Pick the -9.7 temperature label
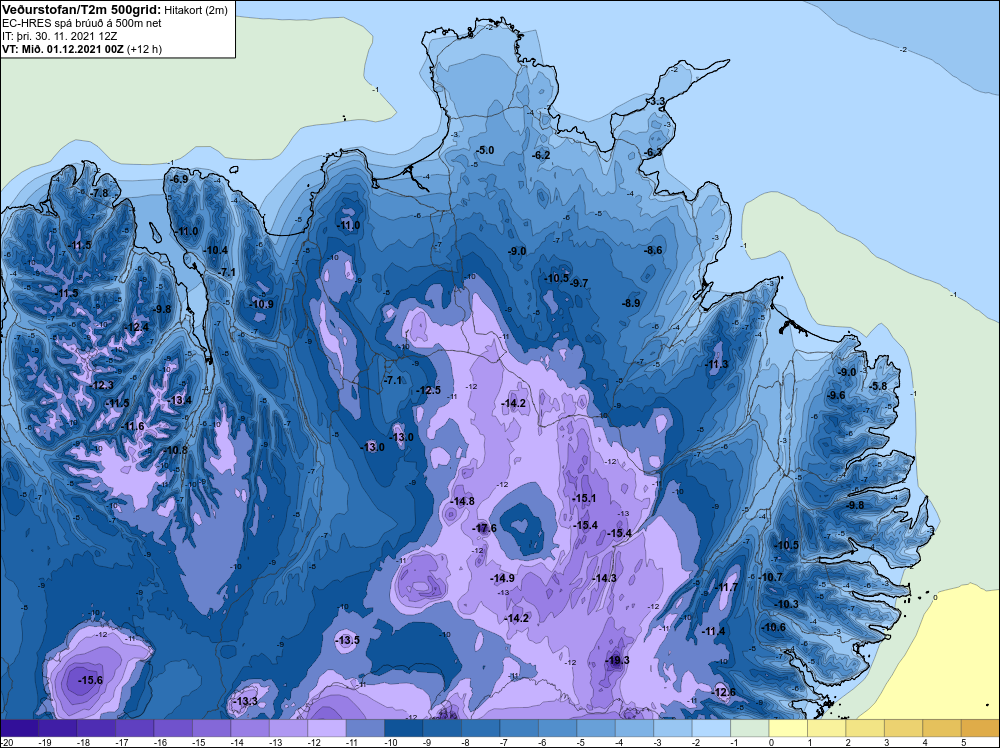This screenshot has height=748, width=1000. click(579, 283)
